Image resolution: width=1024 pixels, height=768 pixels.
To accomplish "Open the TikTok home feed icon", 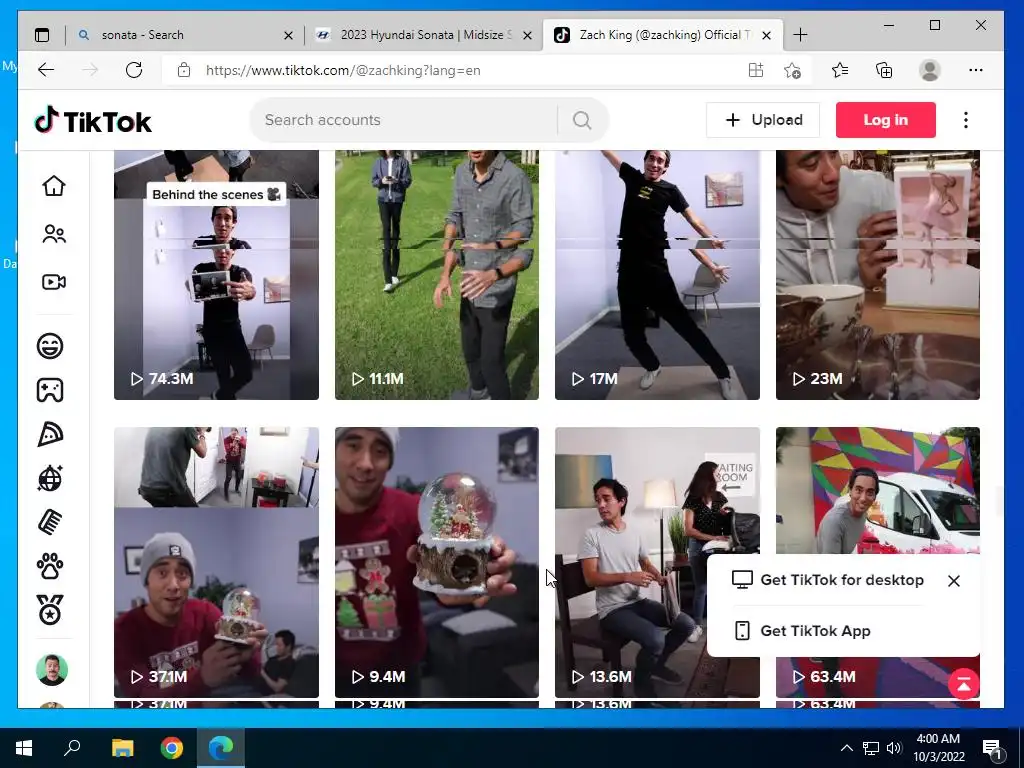I will click(54, 186).
